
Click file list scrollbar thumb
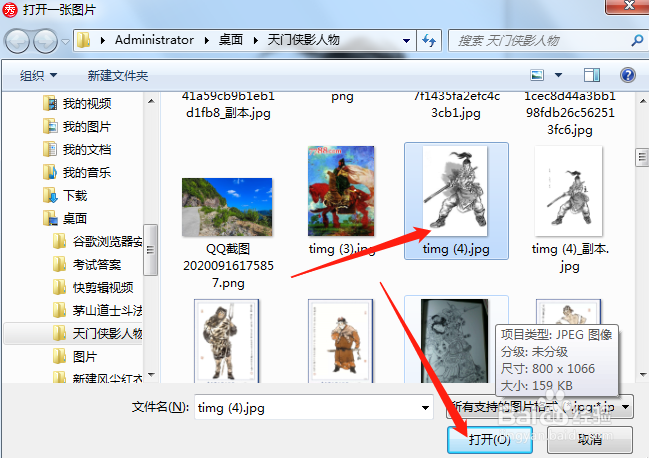click(x=642, y=157)
